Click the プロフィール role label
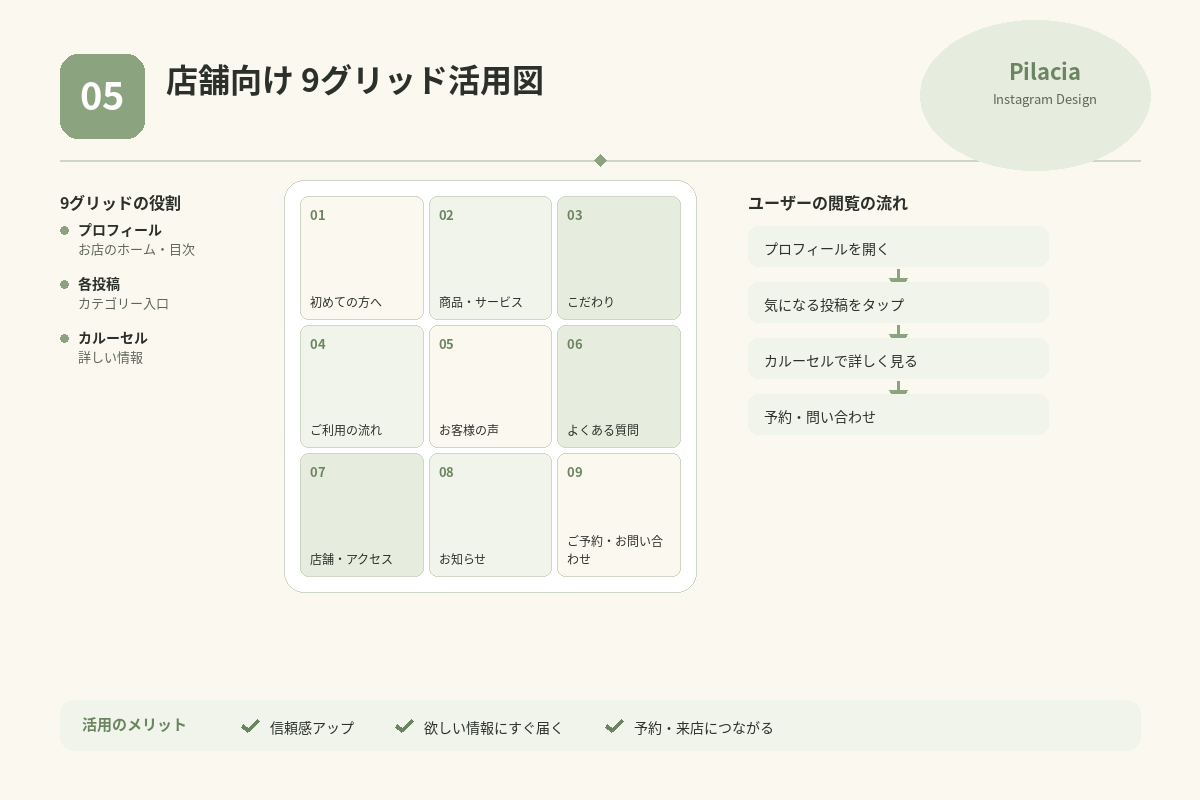Viewport: 1200px width, 800px height. (x=120, y=230)
